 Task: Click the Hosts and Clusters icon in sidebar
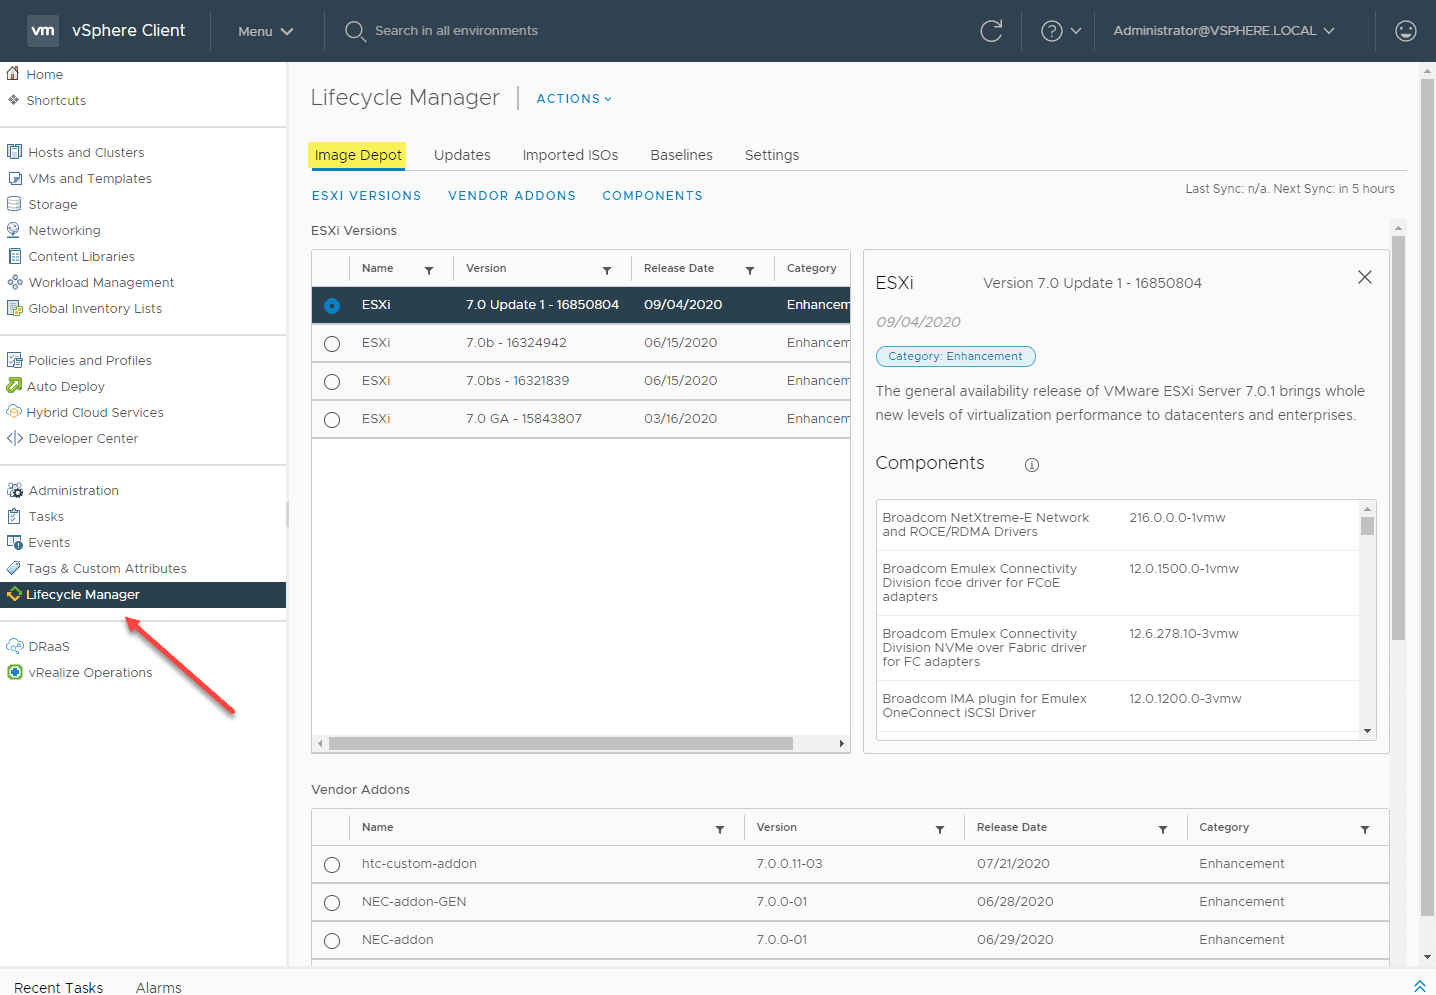(x=14, y=152)
